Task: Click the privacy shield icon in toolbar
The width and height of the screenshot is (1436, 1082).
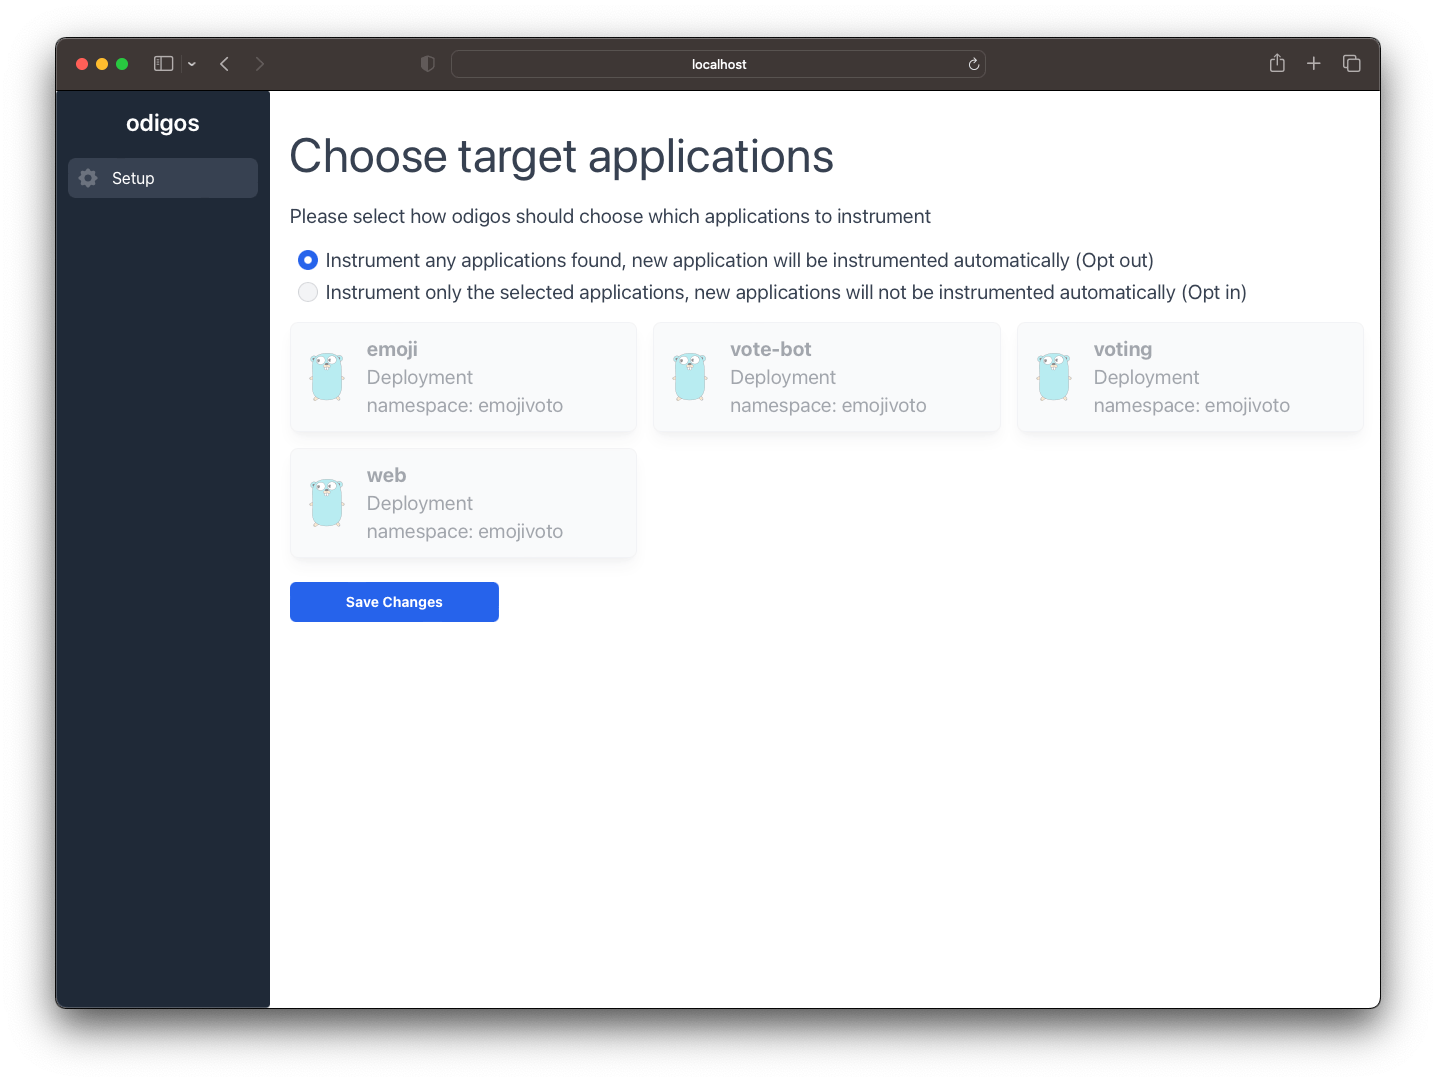Action: pyautogui.click(x=428, y=64)
